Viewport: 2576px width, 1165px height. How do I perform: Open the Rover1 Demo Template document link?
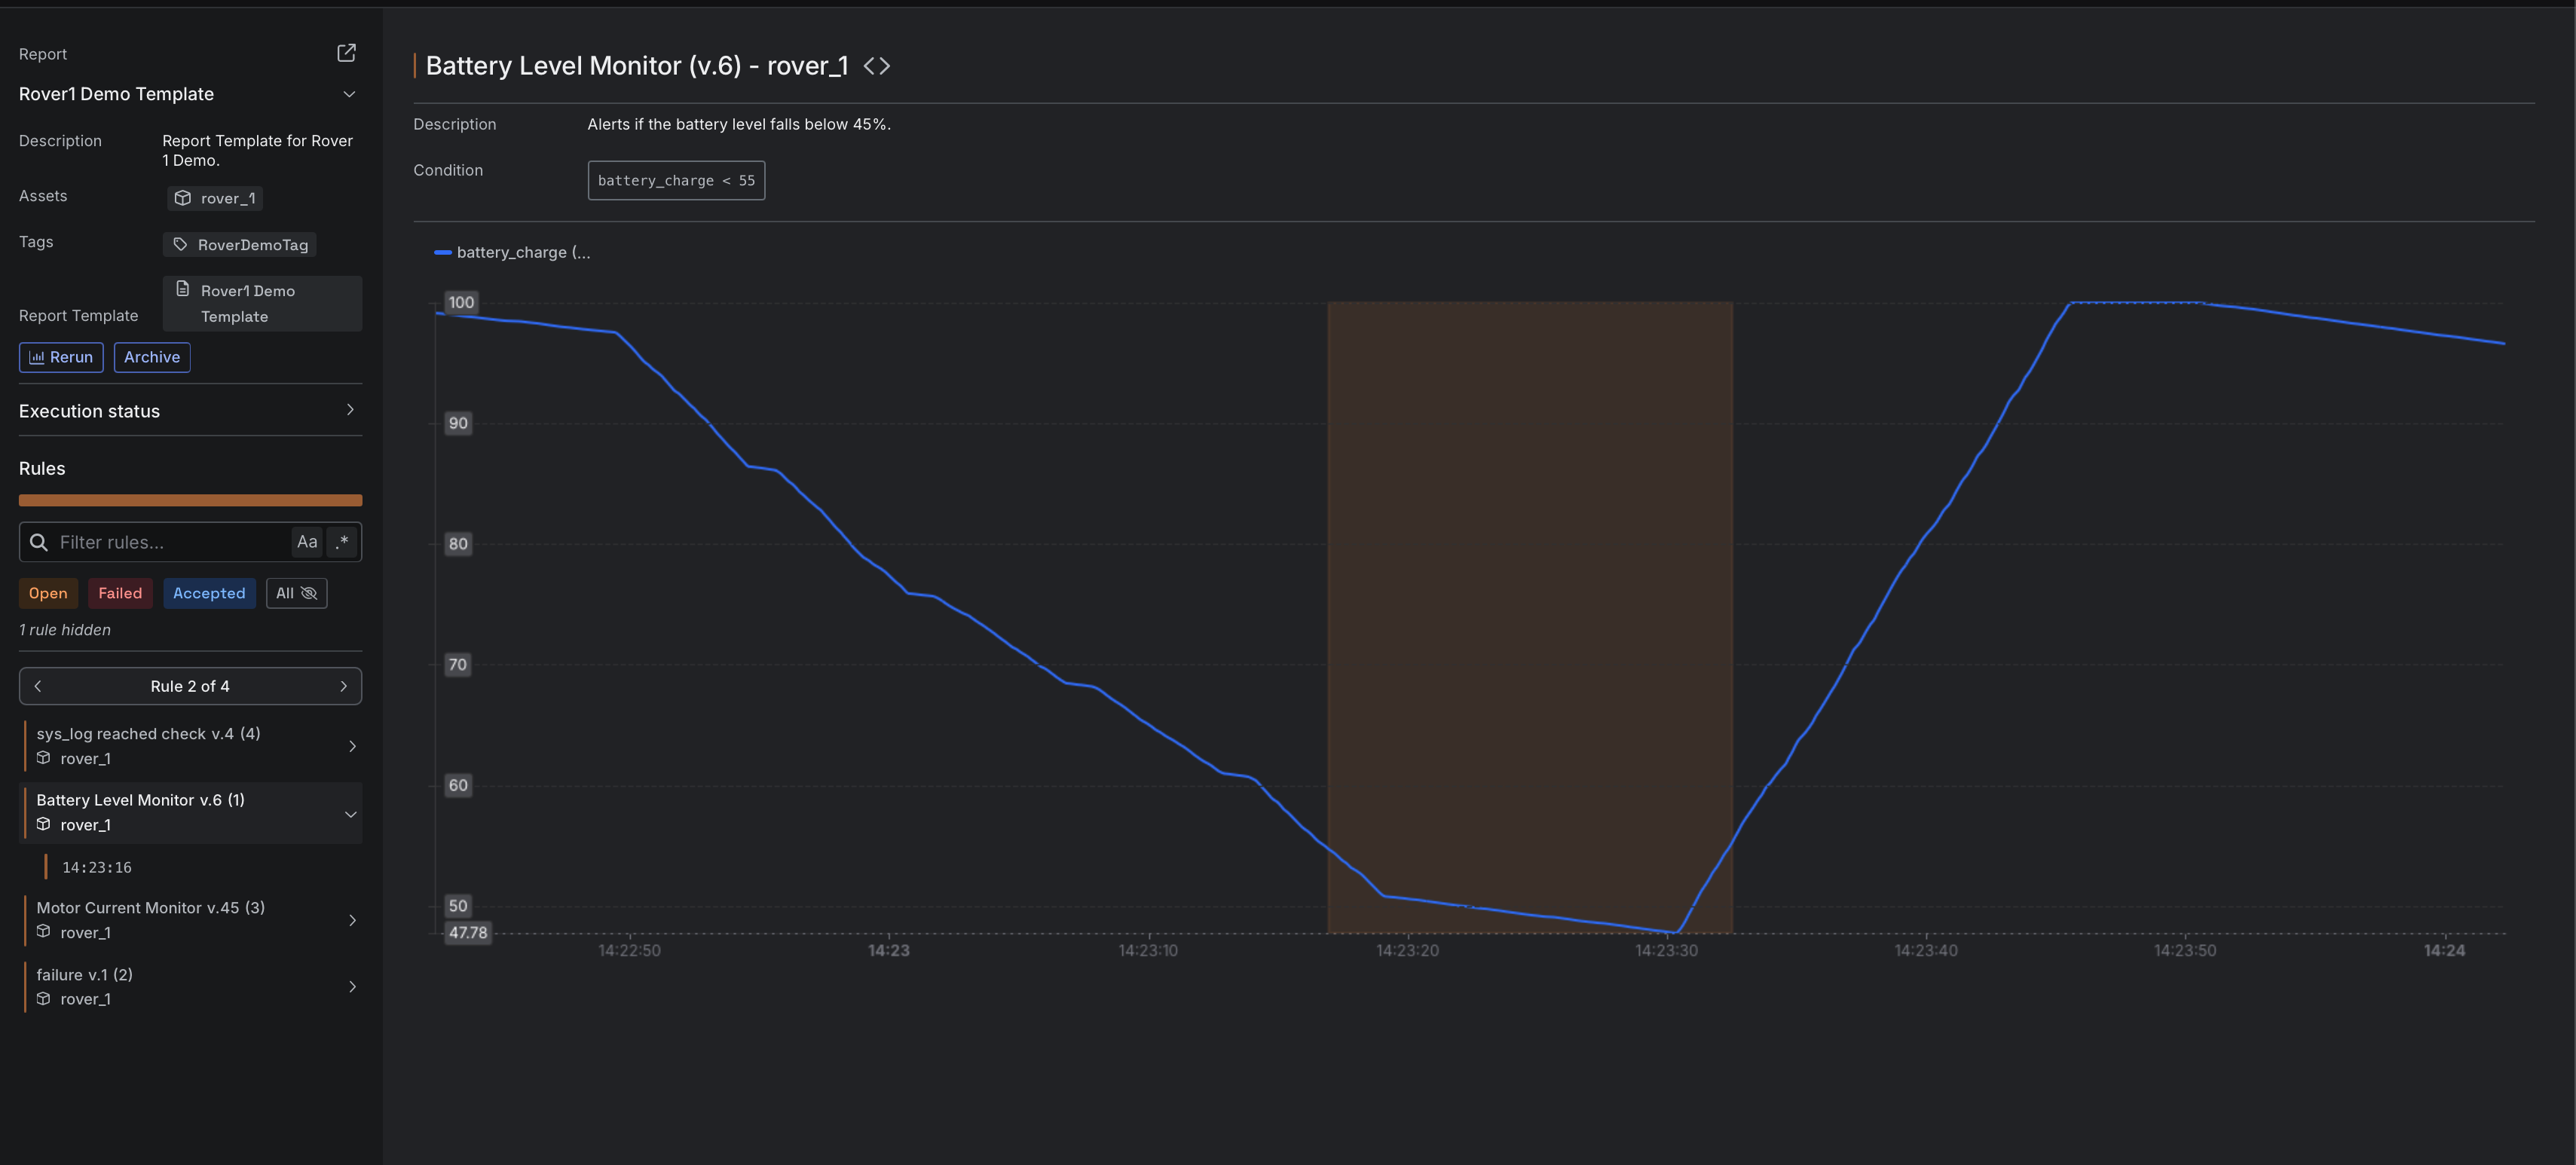(247, 303)
